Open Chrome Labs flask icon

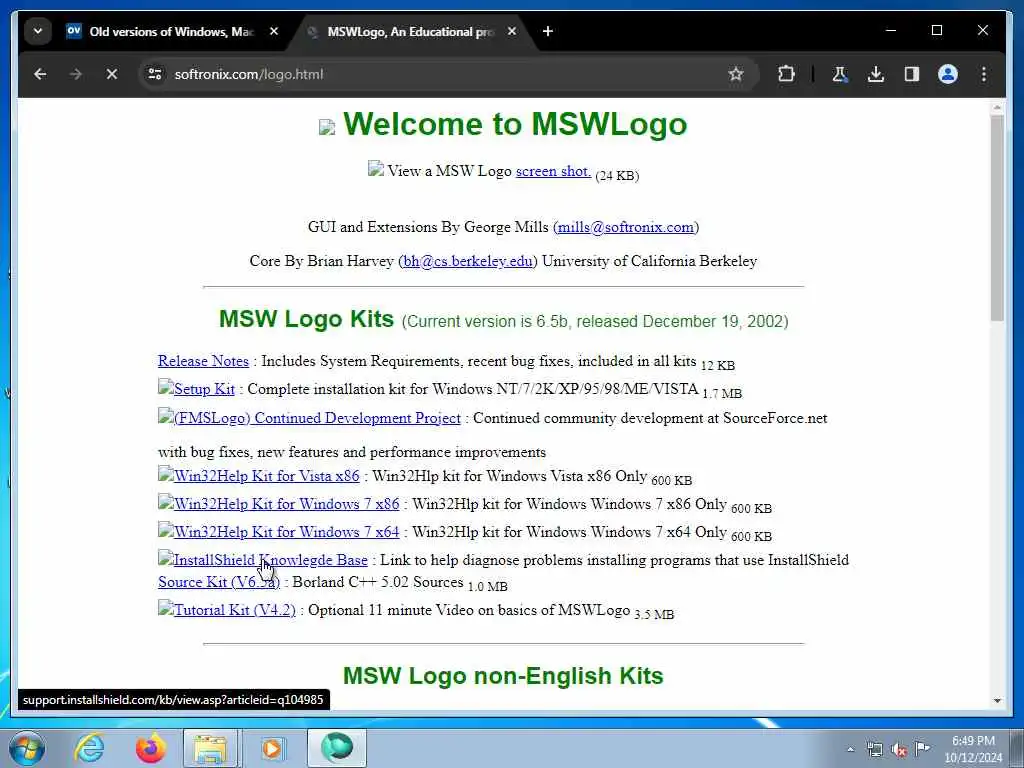coord(840,74)
